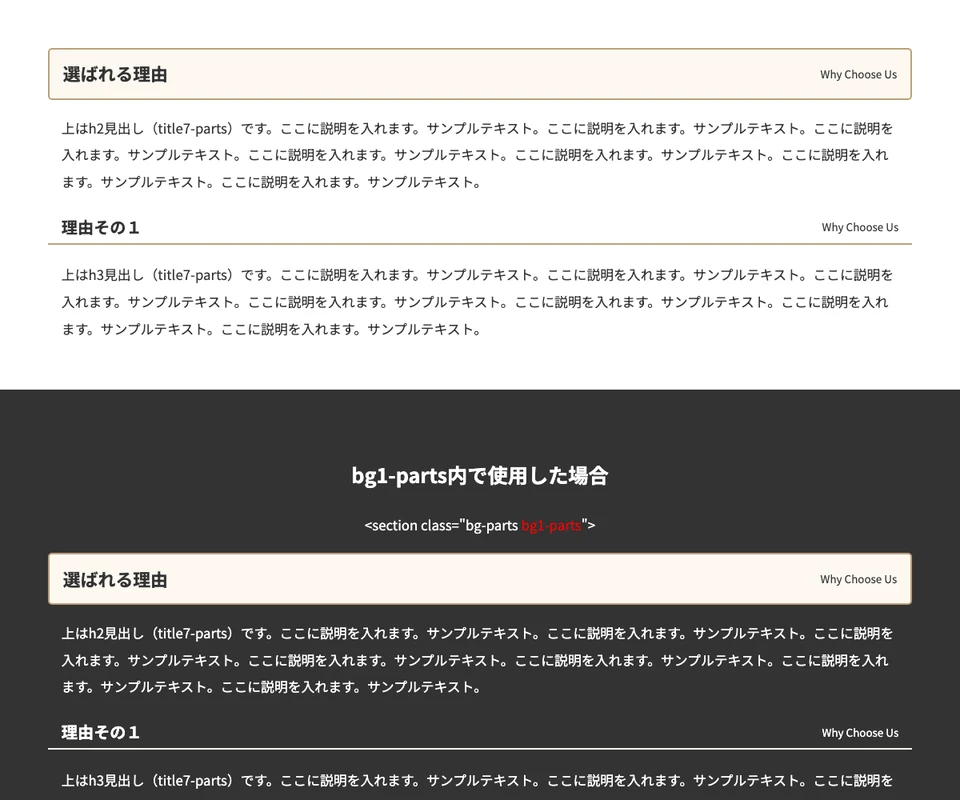Click the "選ばれる理由" heading in the dark section
This screenshot has height=800, width=960.
tap(114, 579)
